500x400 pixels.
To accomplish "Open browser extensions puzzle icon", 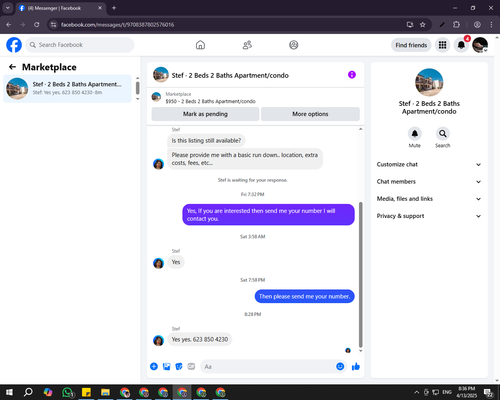I will pyautogui.click(x=456, y=25).
